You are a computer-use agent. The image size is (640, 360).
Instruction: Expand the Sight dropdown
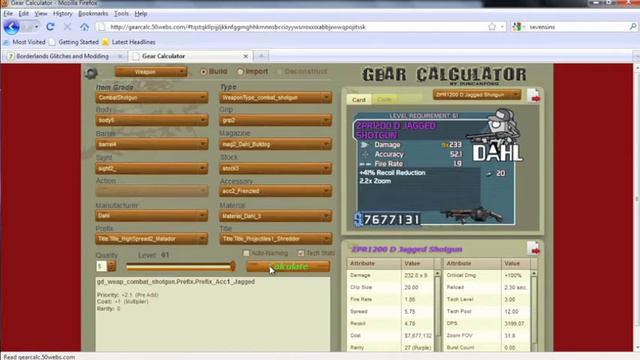click(x=152, y=168)
